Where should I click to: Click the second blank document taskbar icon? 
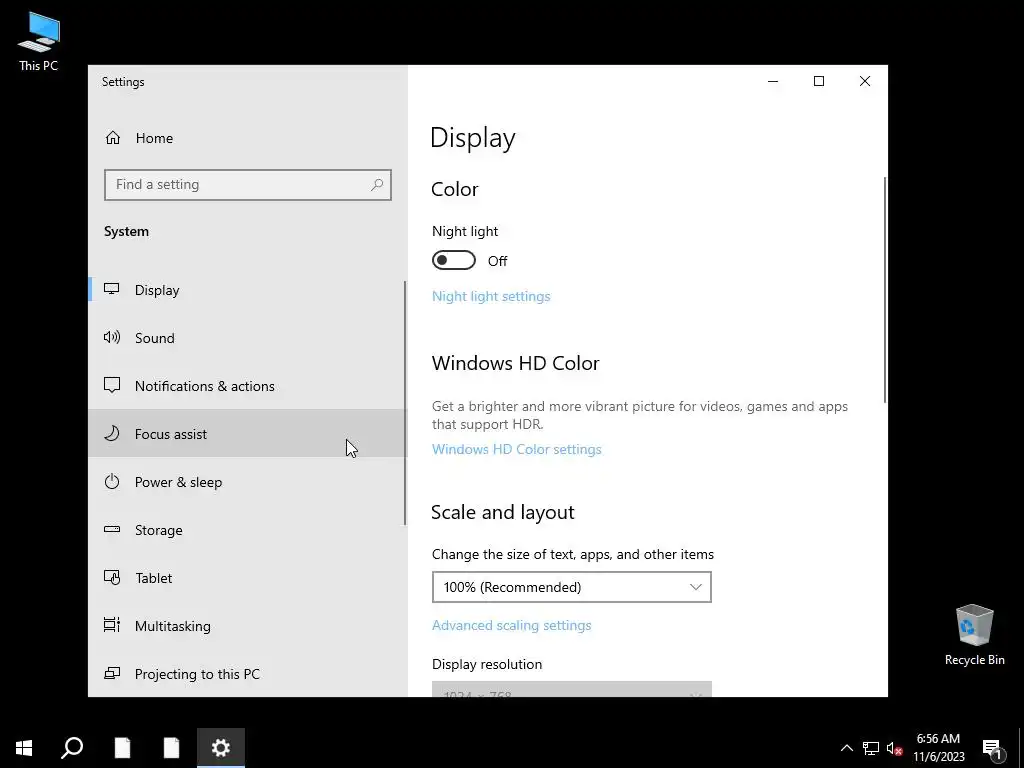coord(171,748)
